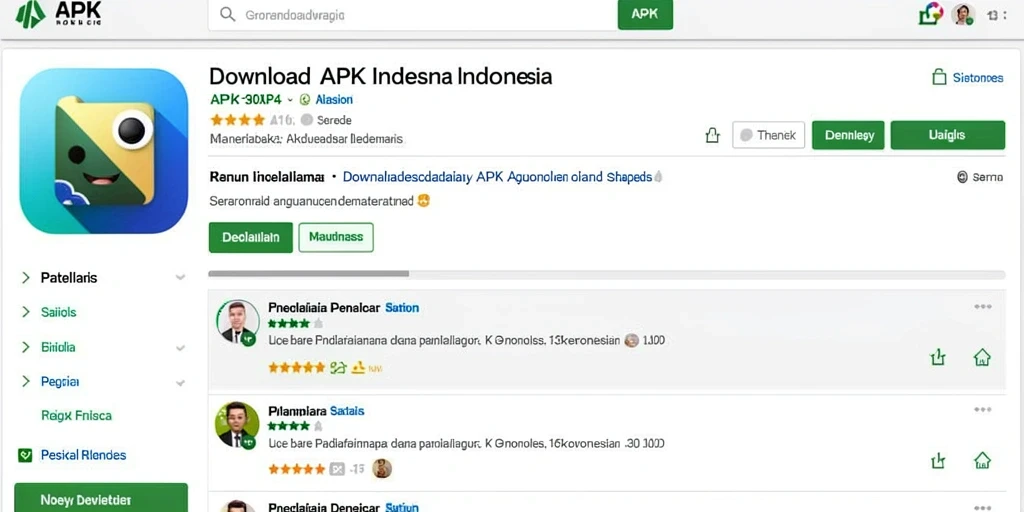
Task: Click the green APK logo in the header
Action: (58, 14)
